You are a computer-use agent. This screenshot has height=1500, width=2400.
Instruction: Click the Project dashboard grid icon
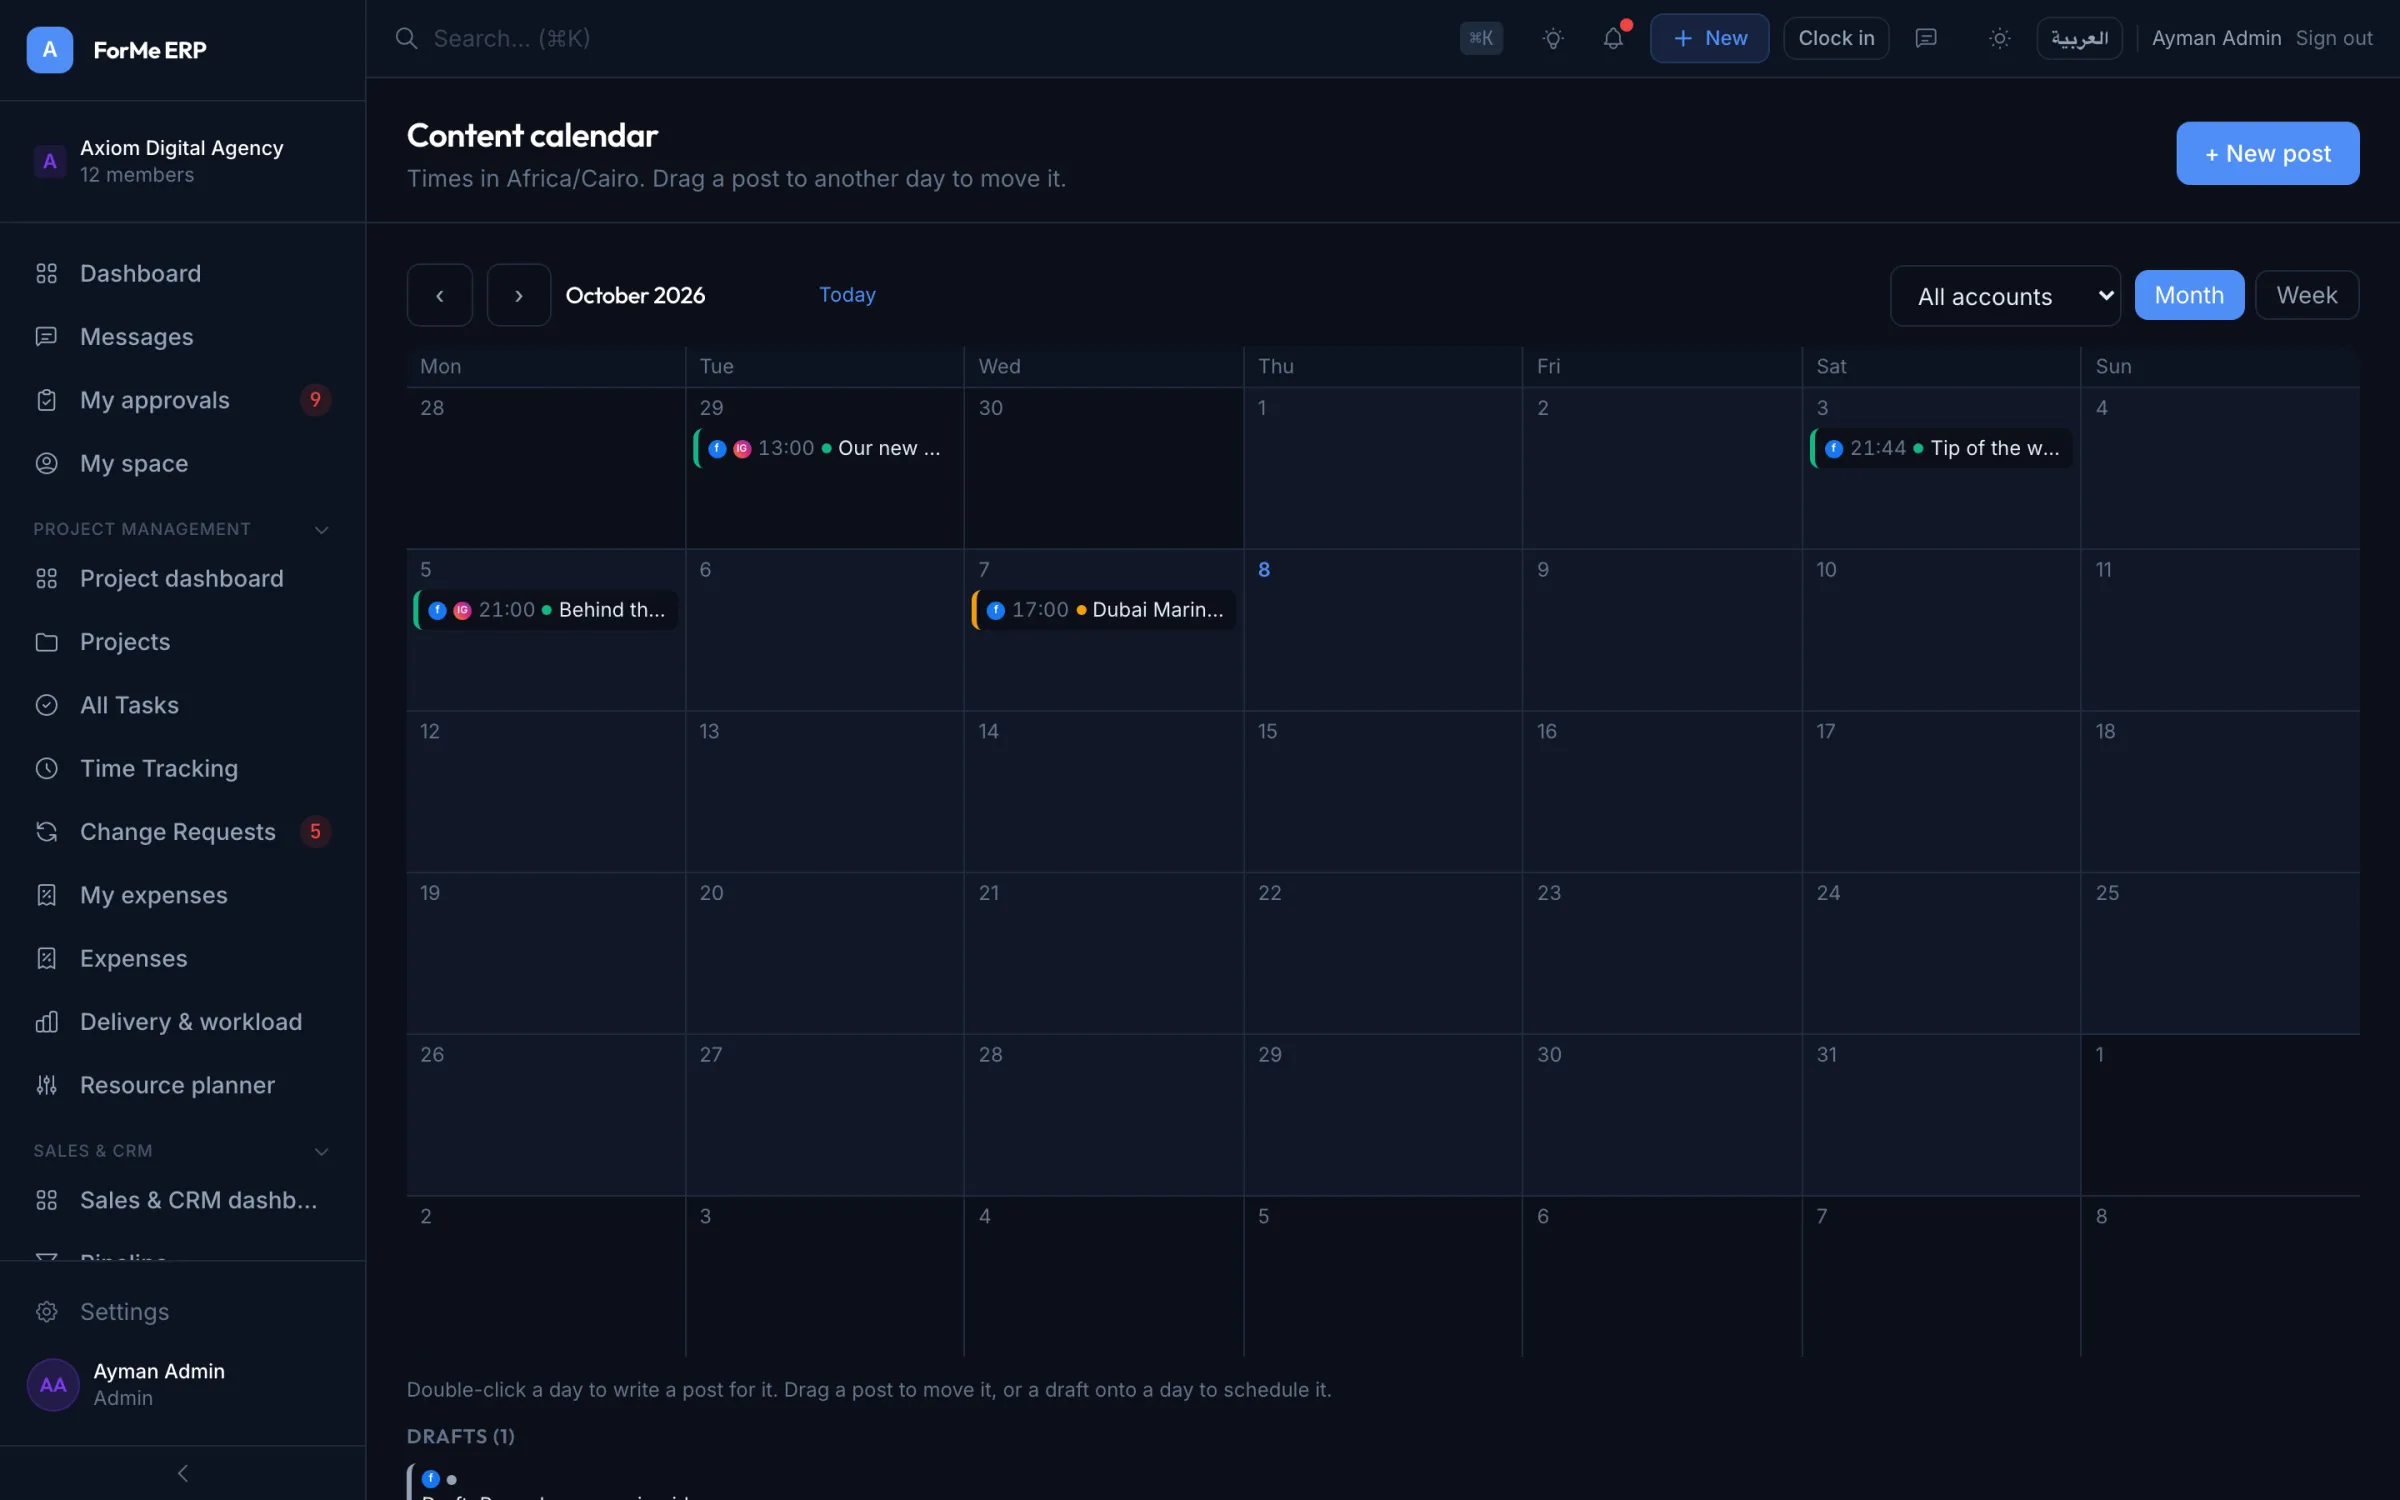point(46,578)
